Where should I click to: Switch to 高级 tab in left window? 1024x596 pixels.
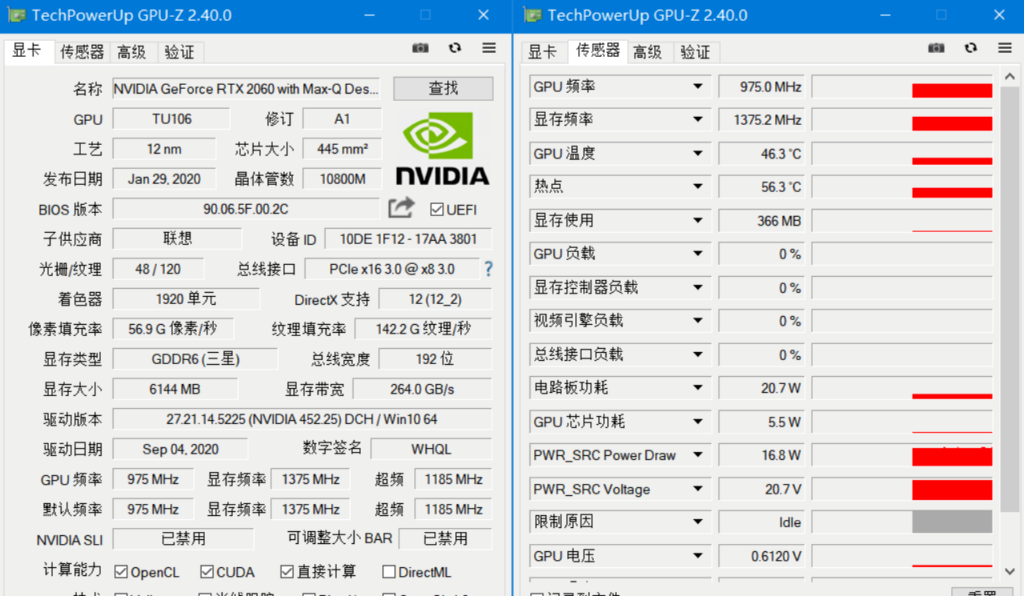[131, 52]
